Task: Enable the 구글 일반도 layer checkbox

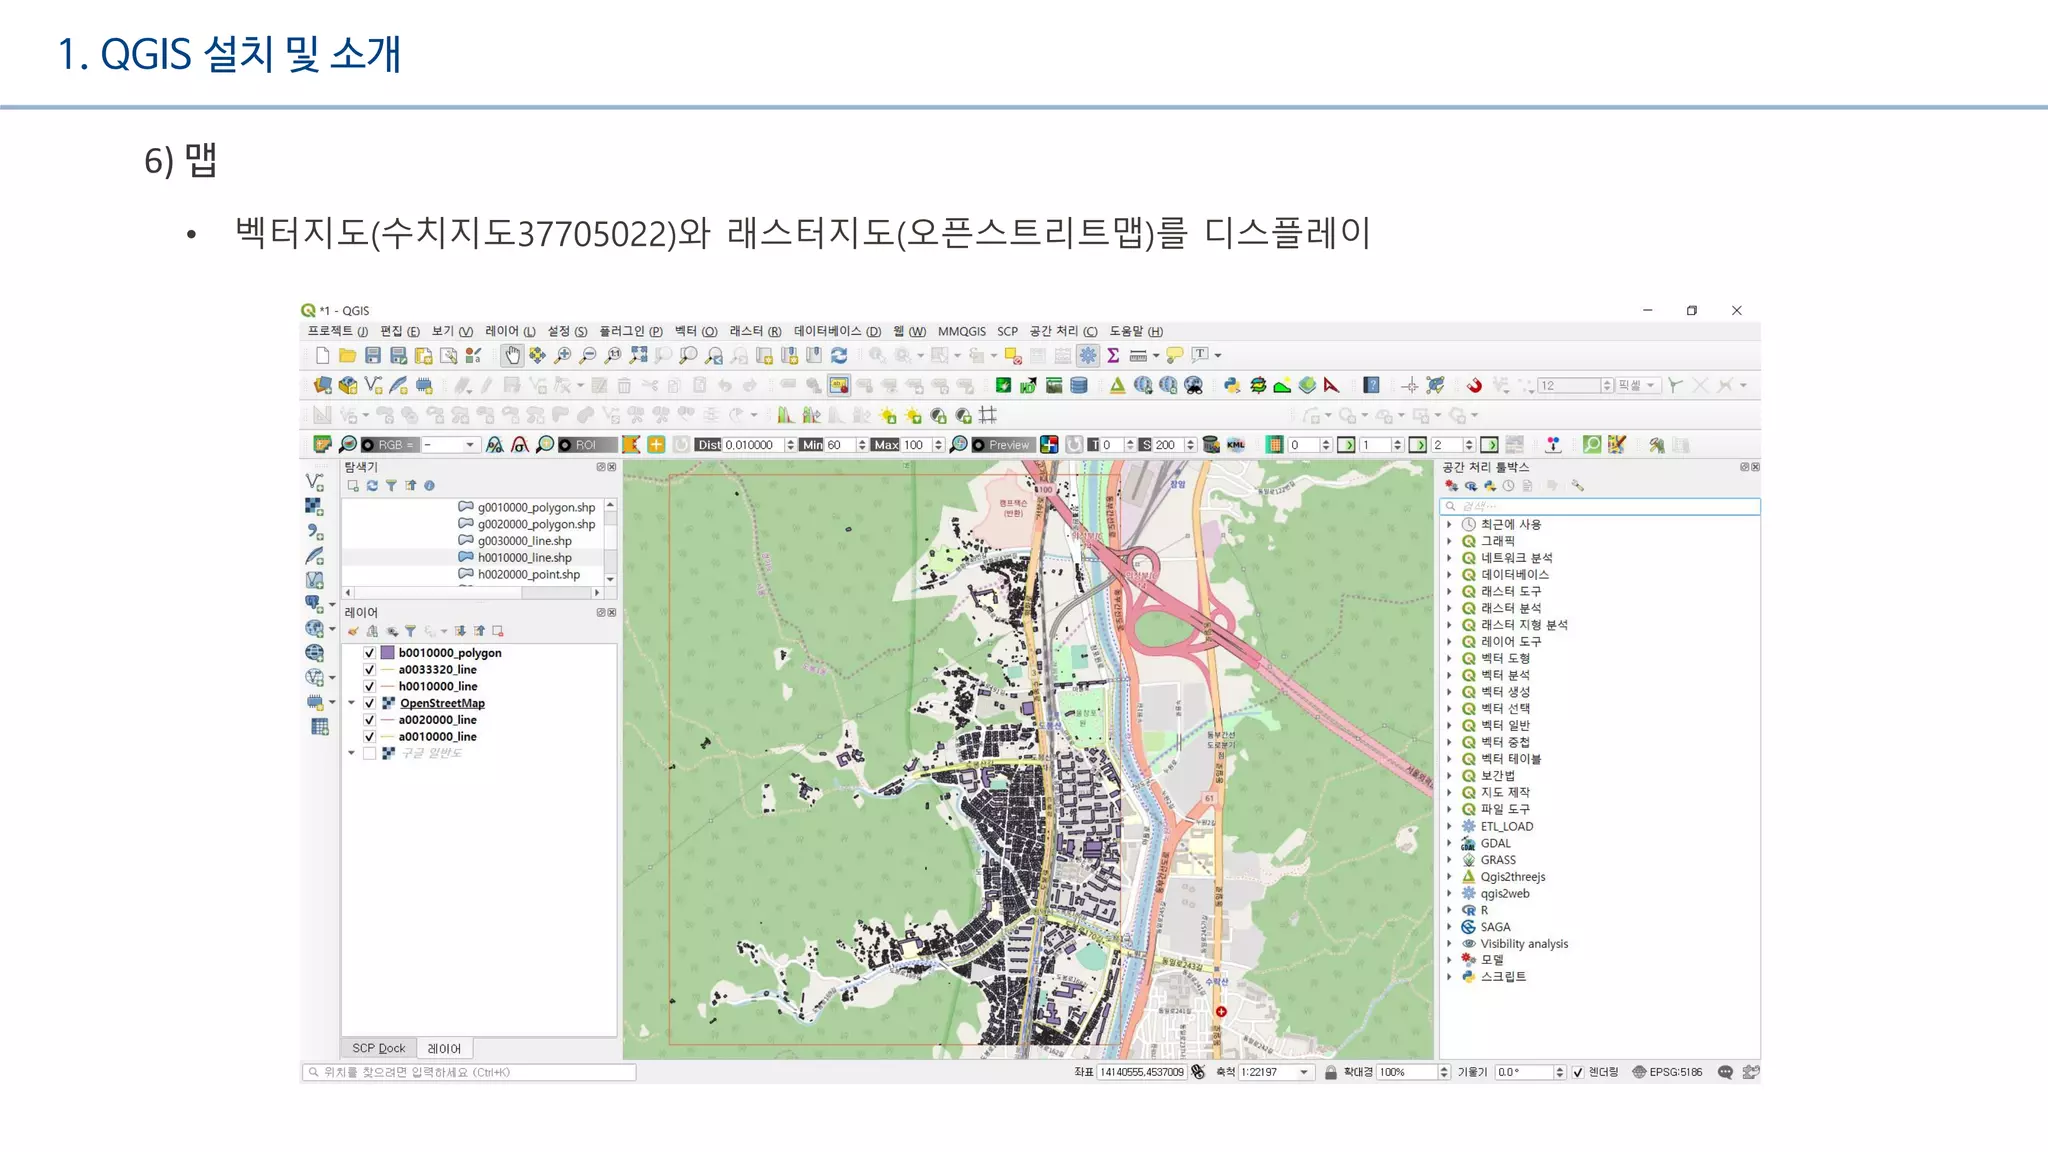Action: [369, 753]
